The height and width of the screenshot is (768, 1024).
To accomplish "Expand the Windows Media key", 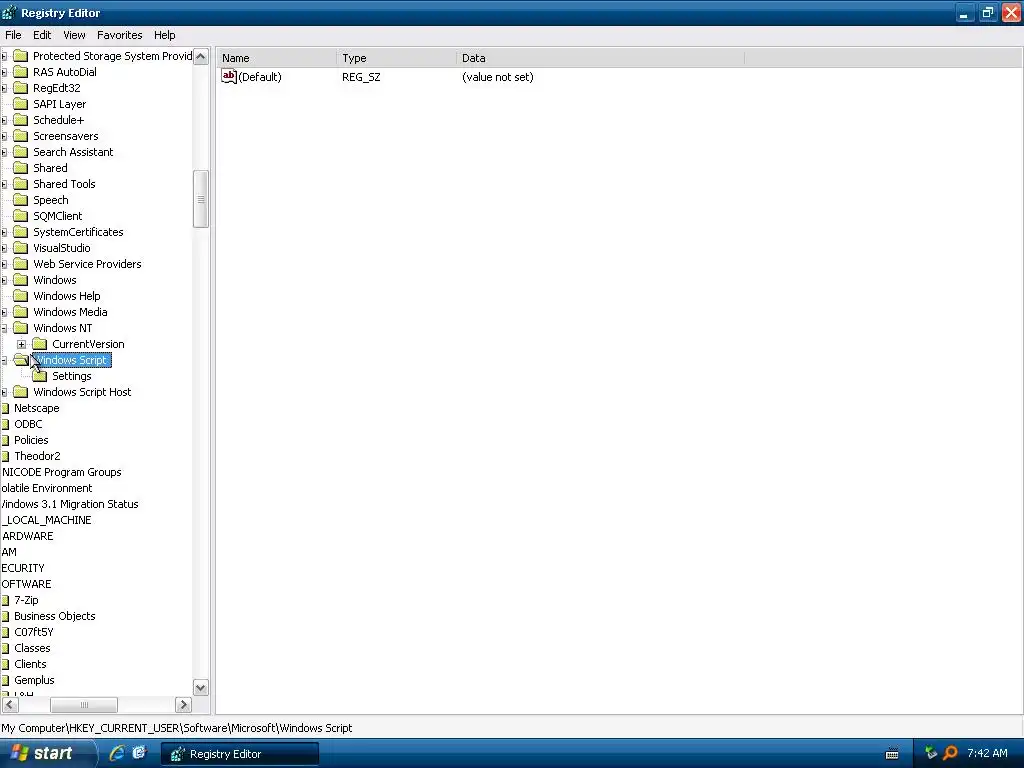I will click(x=3, y=312).
